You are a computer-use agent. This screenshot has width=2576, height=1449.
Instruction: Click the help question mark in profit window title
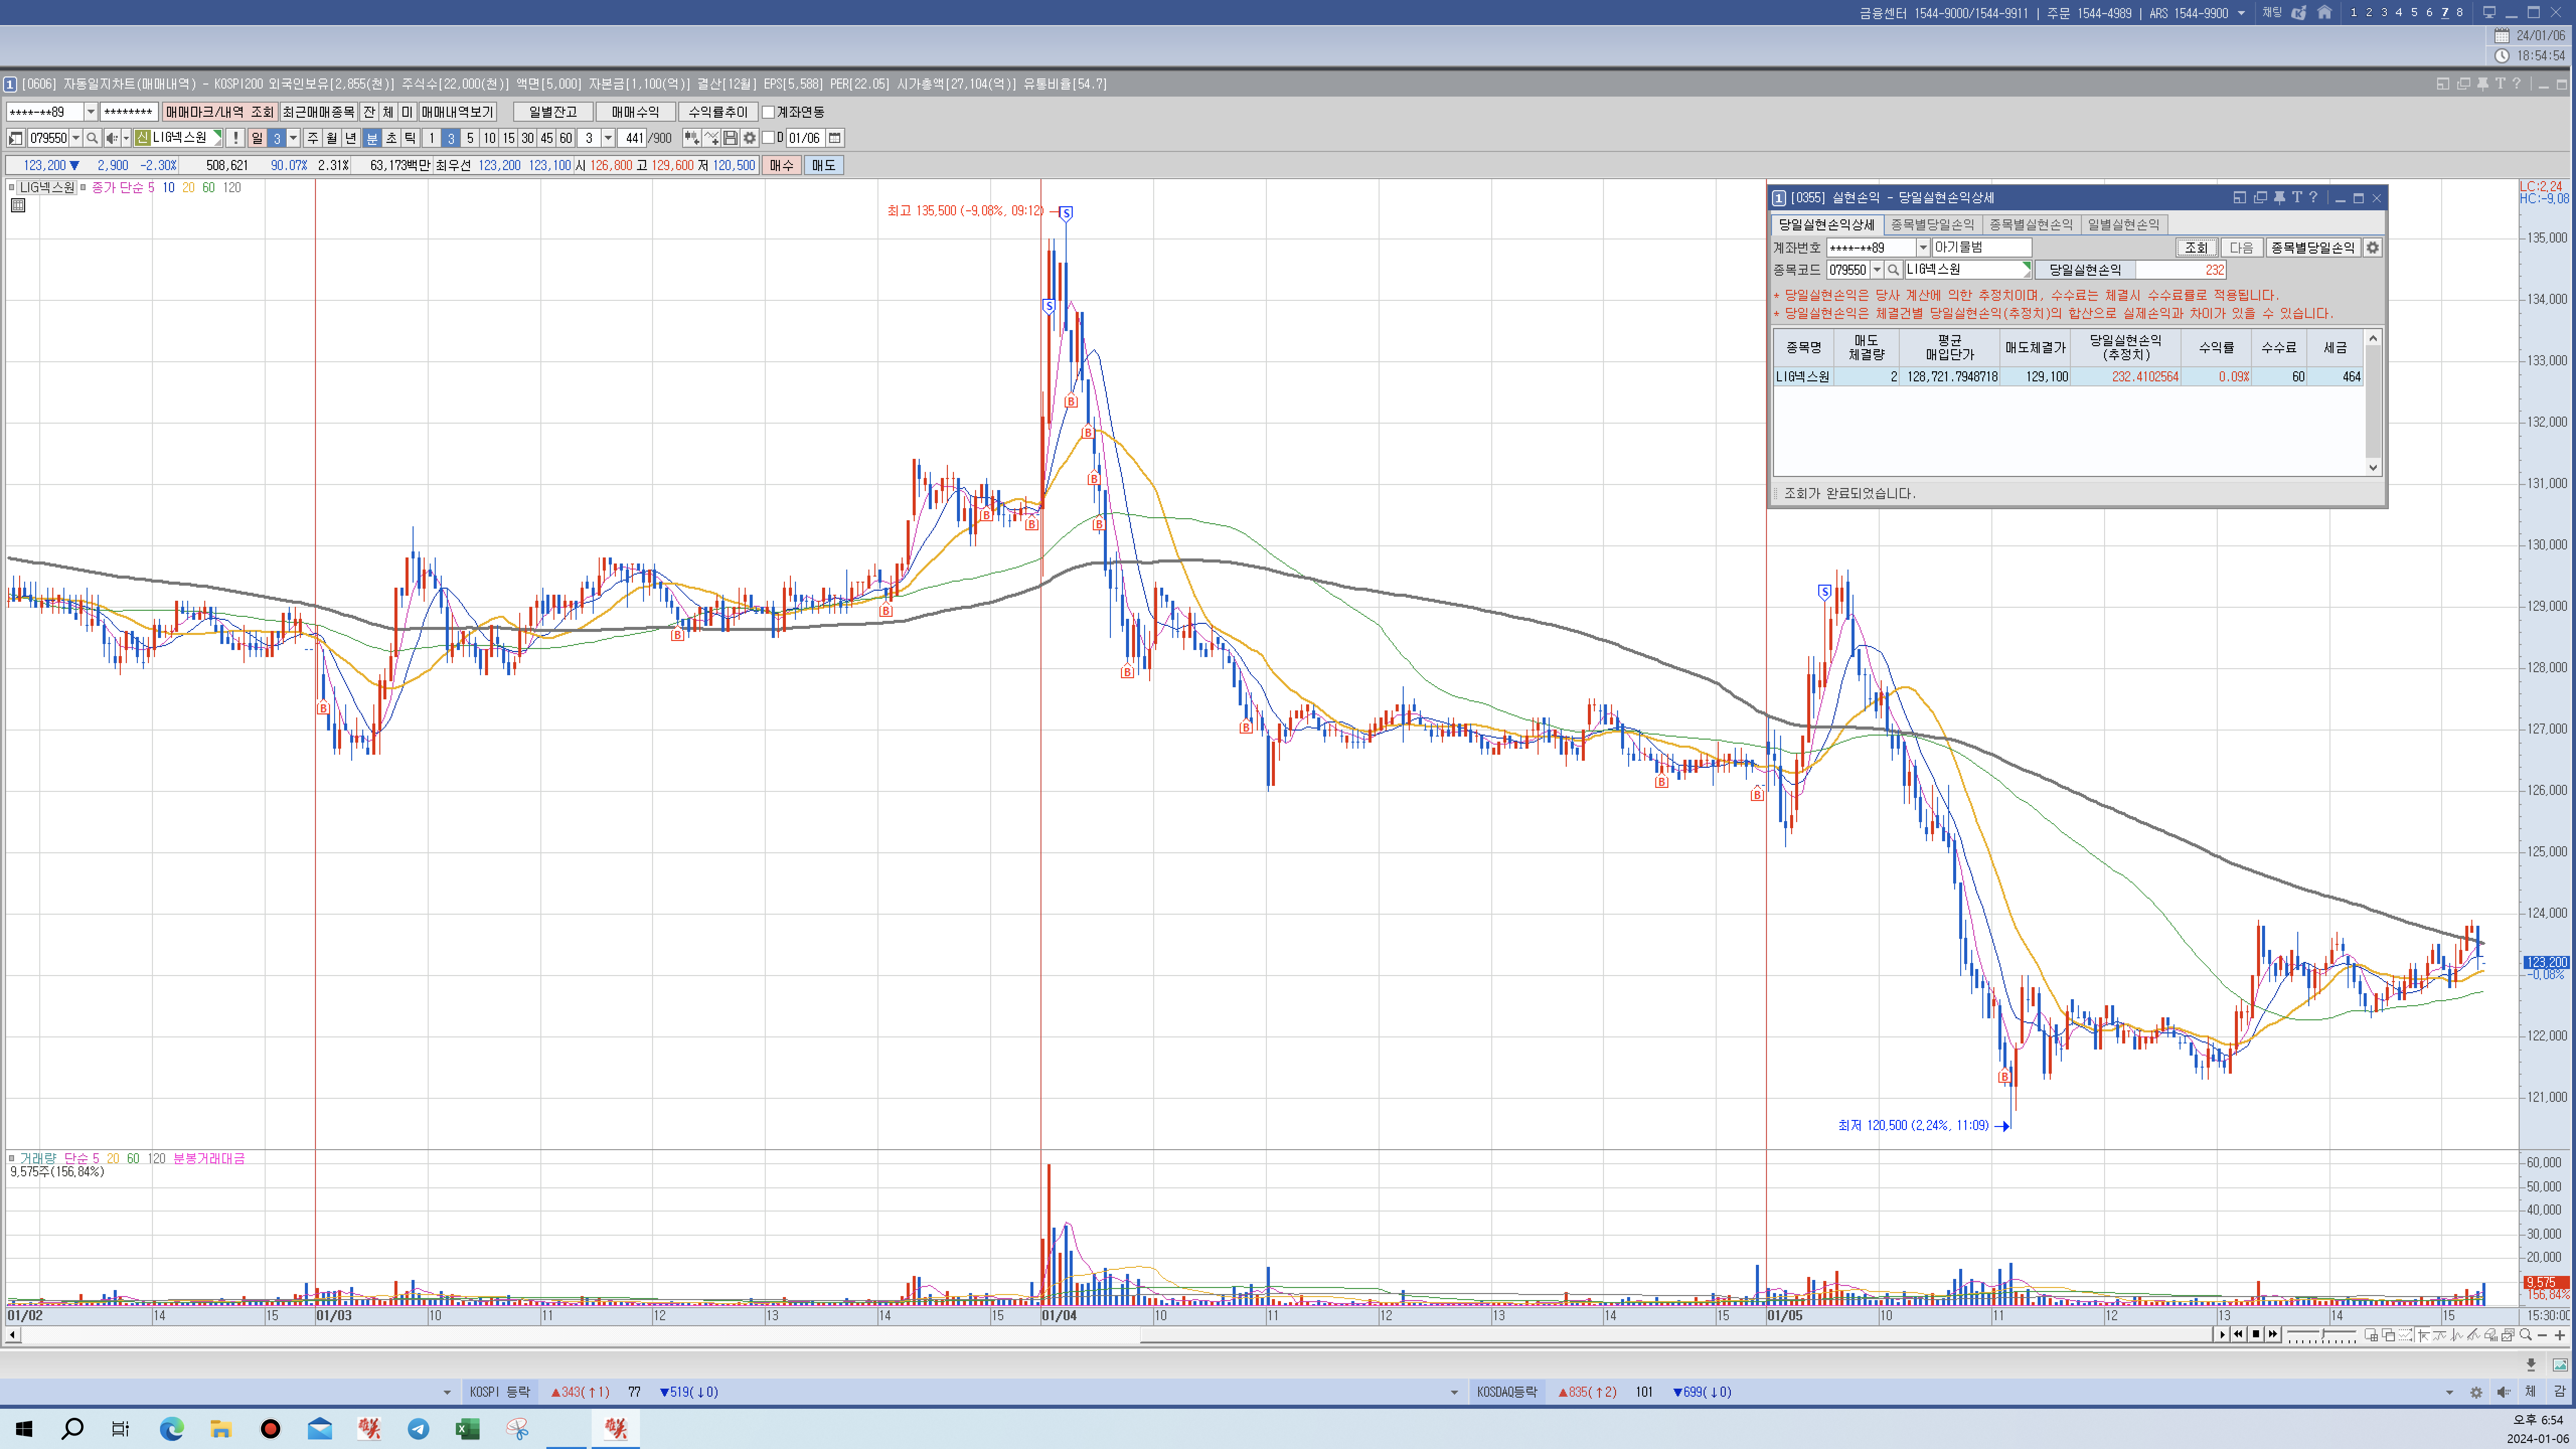click(2313, 198)
